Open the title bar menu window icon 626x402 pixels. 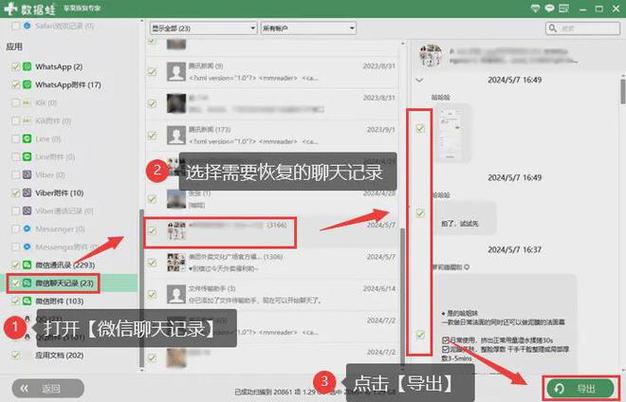(x=564, y=8)
